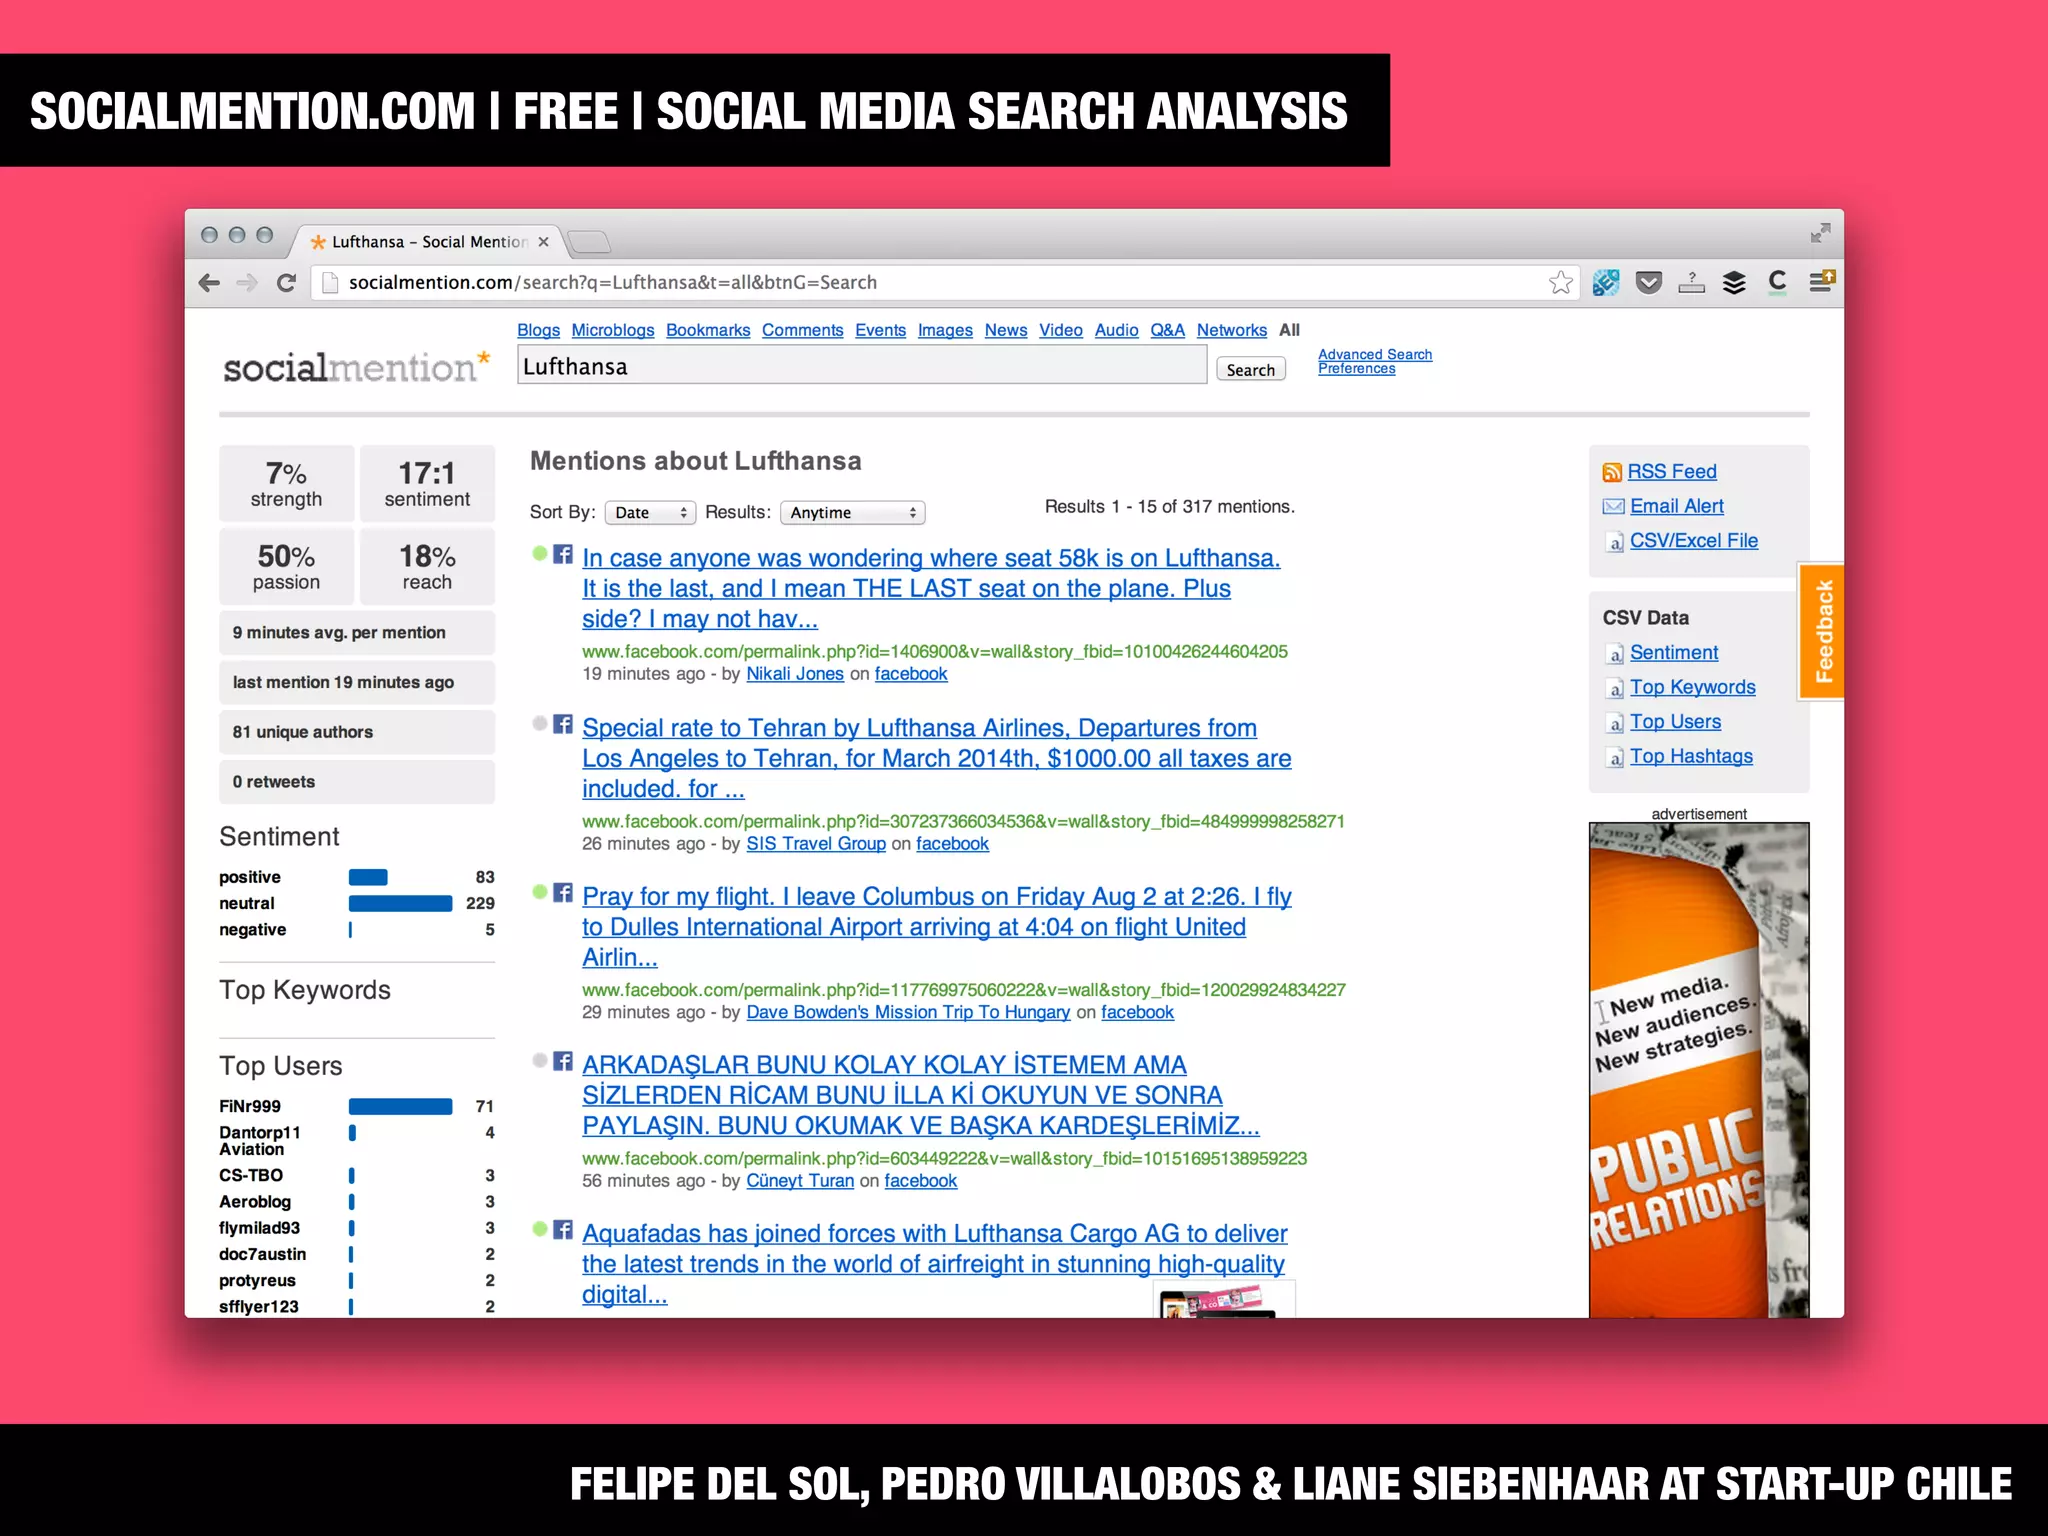
Task: Download the Top Keywords CSV
Action: [1692, 687]
